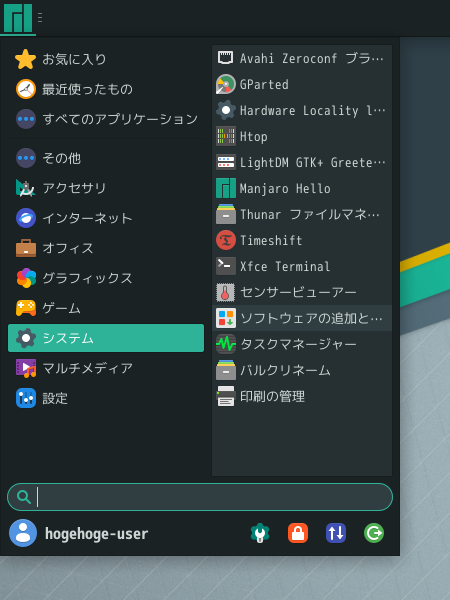Open the お気に入り favorites category
This screenshot has height=600, width=450.
(x=106, y=59)
